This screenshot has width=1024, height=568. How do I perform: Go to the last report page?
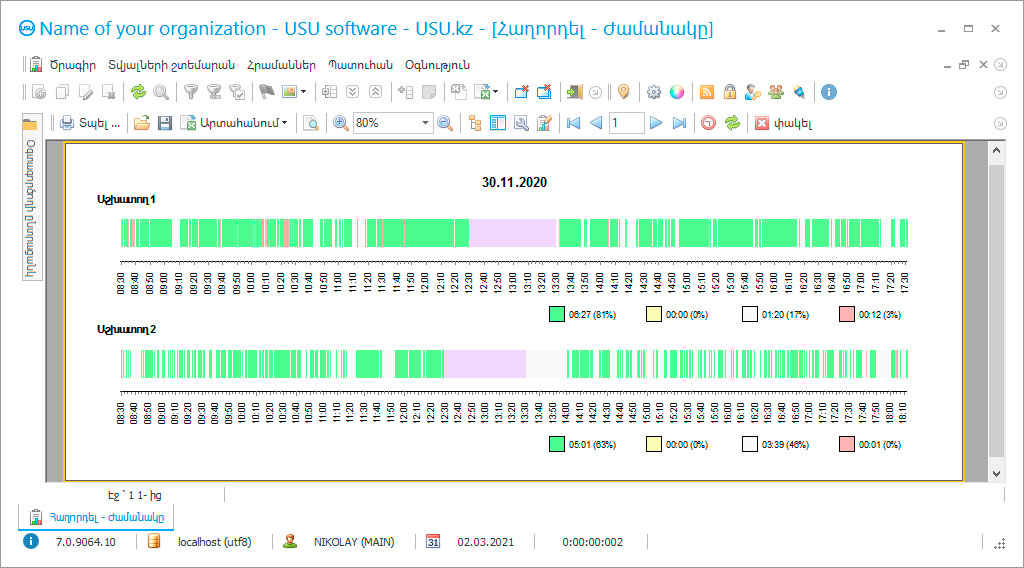679,123
